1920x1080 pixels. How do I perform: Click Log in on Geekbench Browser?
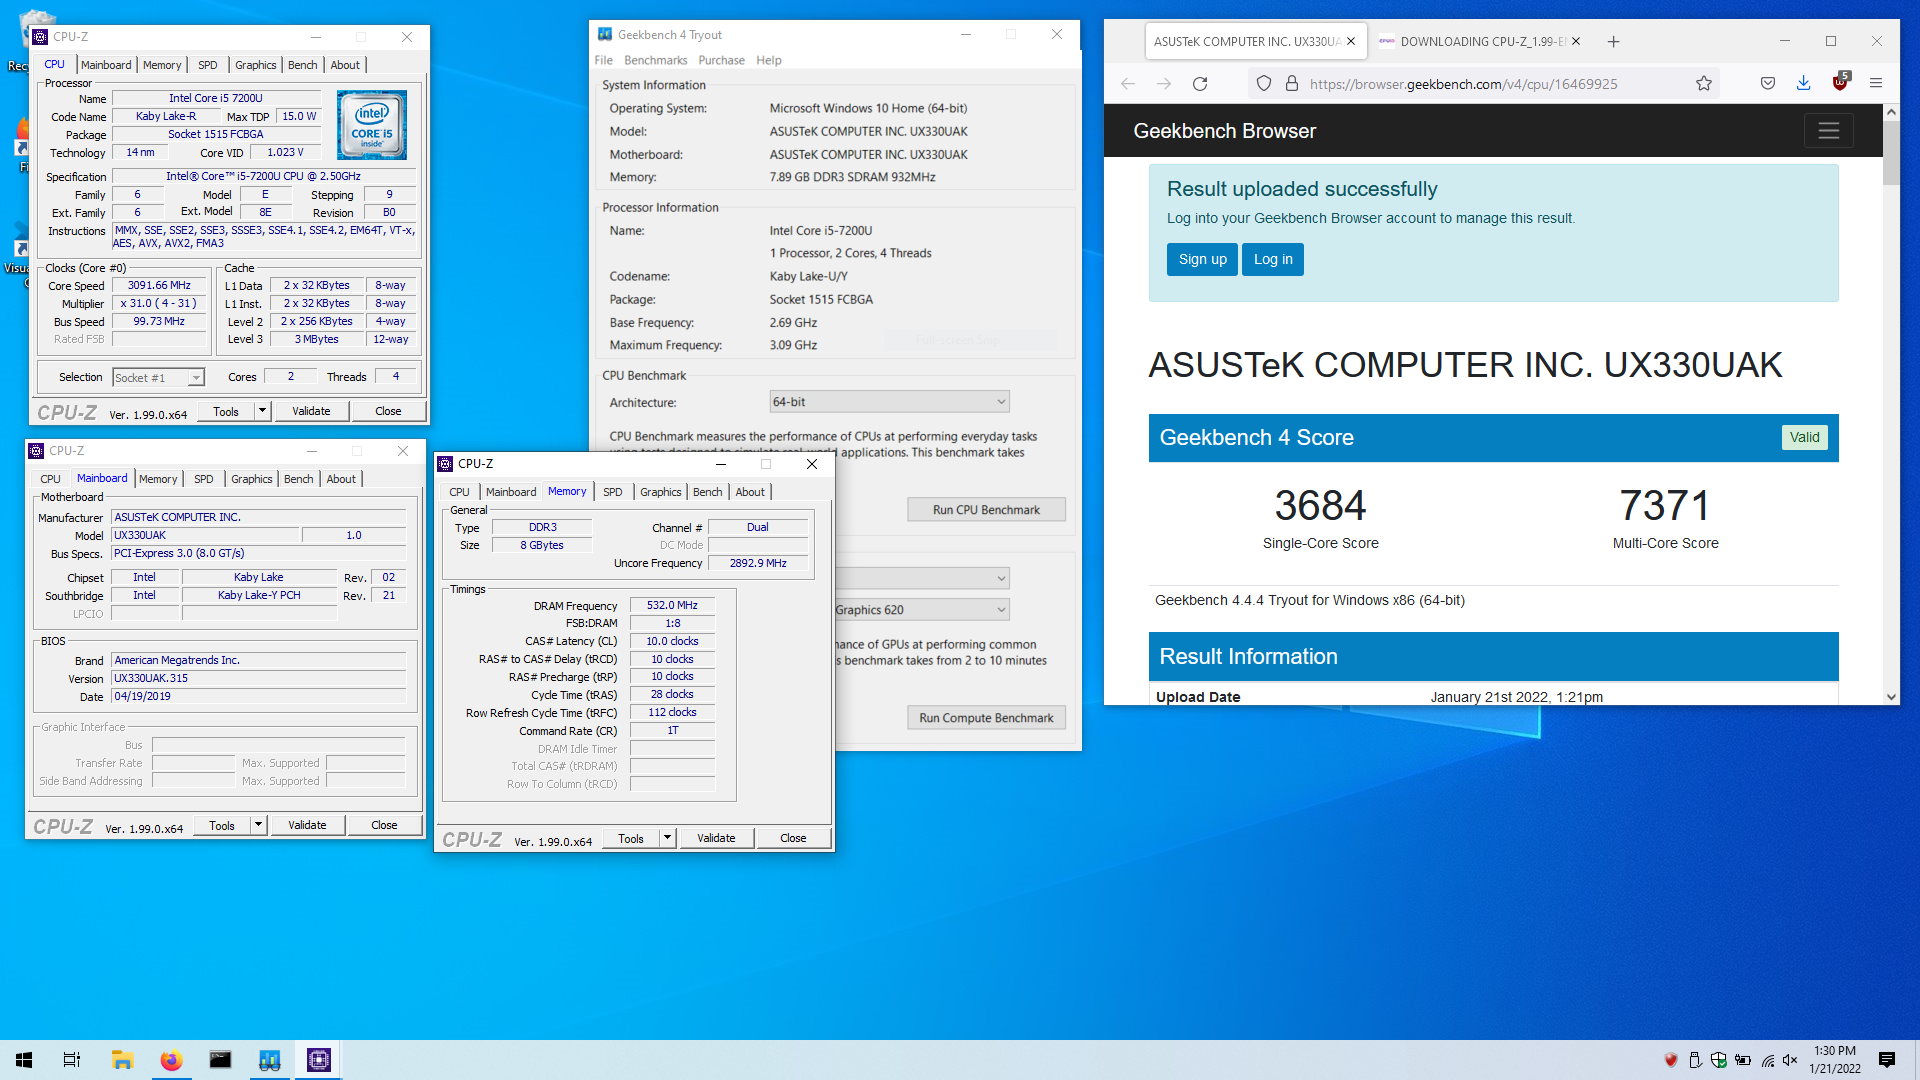coord(1273,259)
